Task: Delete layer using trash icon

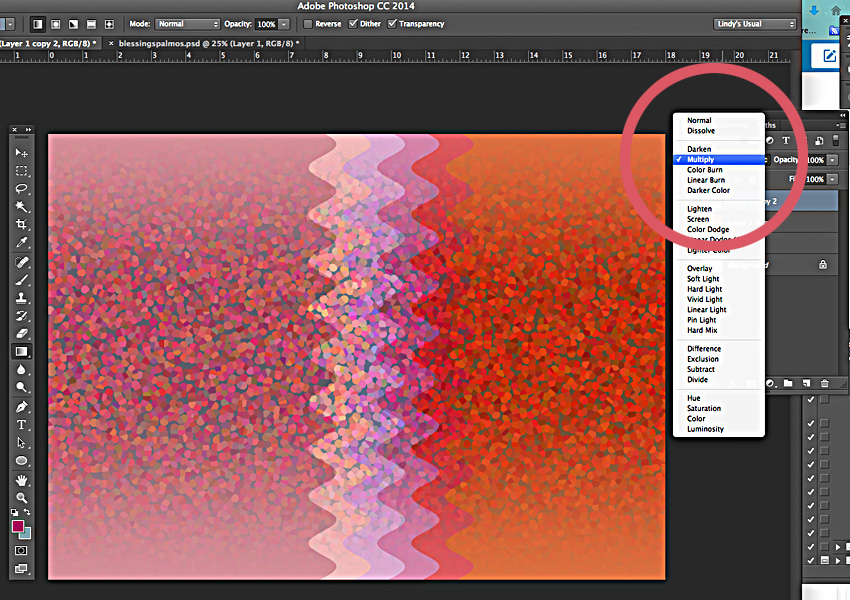Action: (824, 383)
